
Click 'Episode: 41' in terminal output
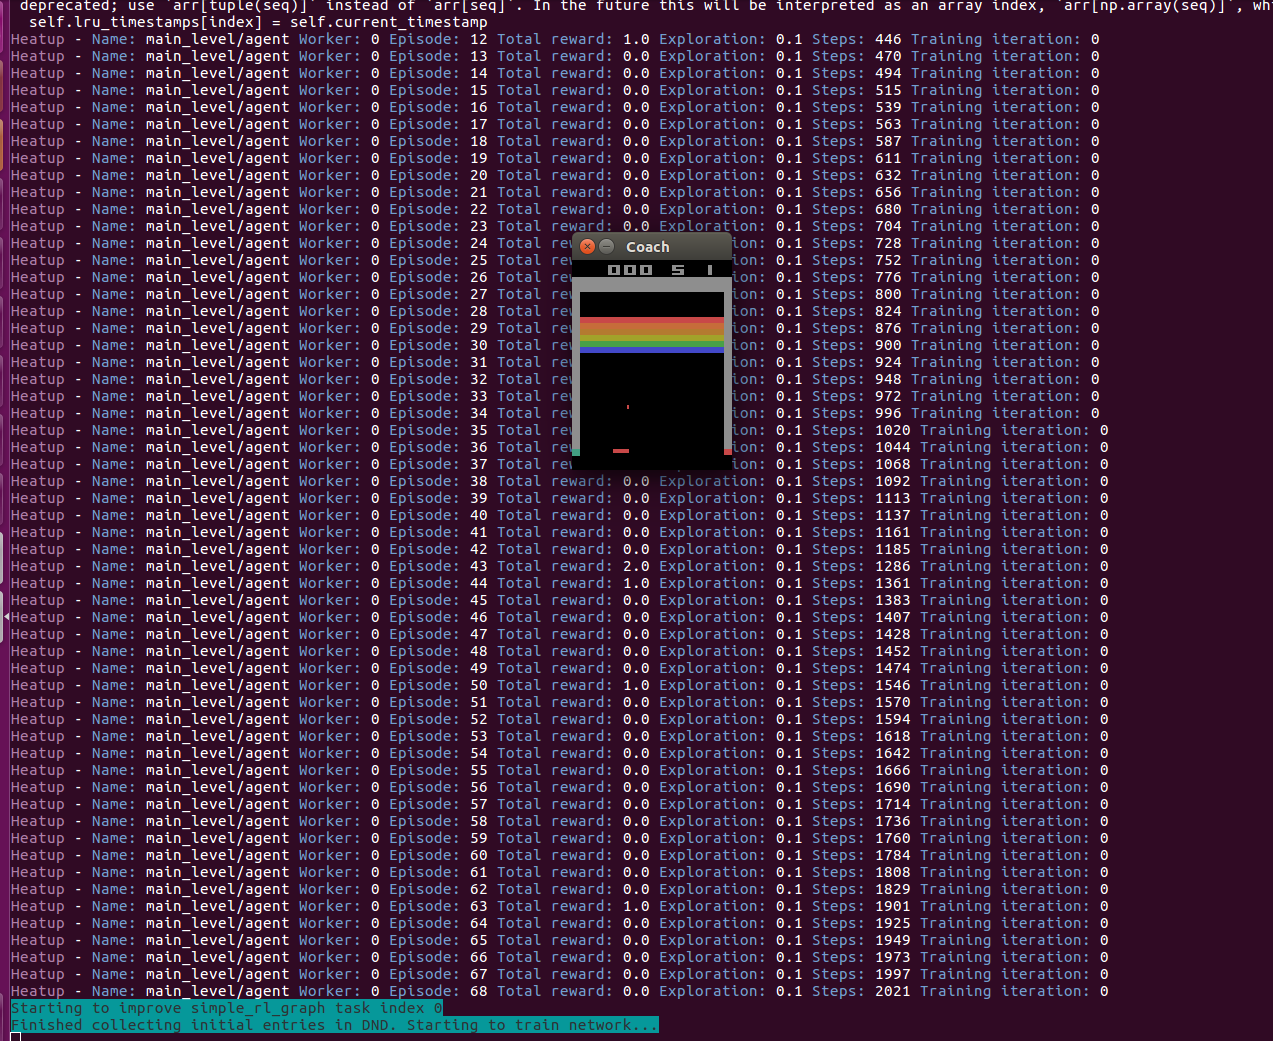(x=438, y=532)
